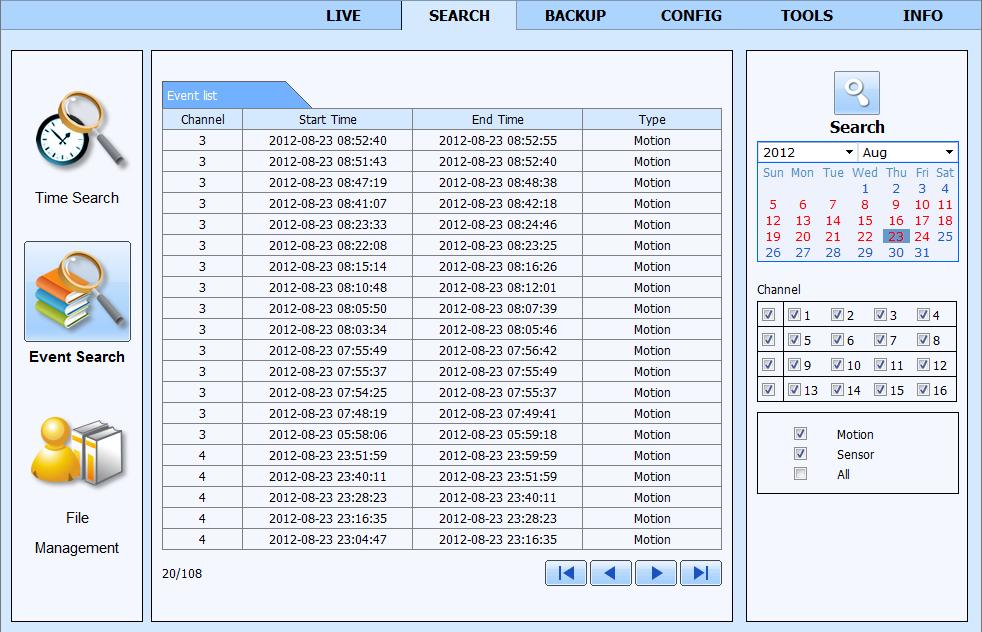The image size is (982, 632).
Task: Select August 31 in the calendar
Action: click(922, 252)
